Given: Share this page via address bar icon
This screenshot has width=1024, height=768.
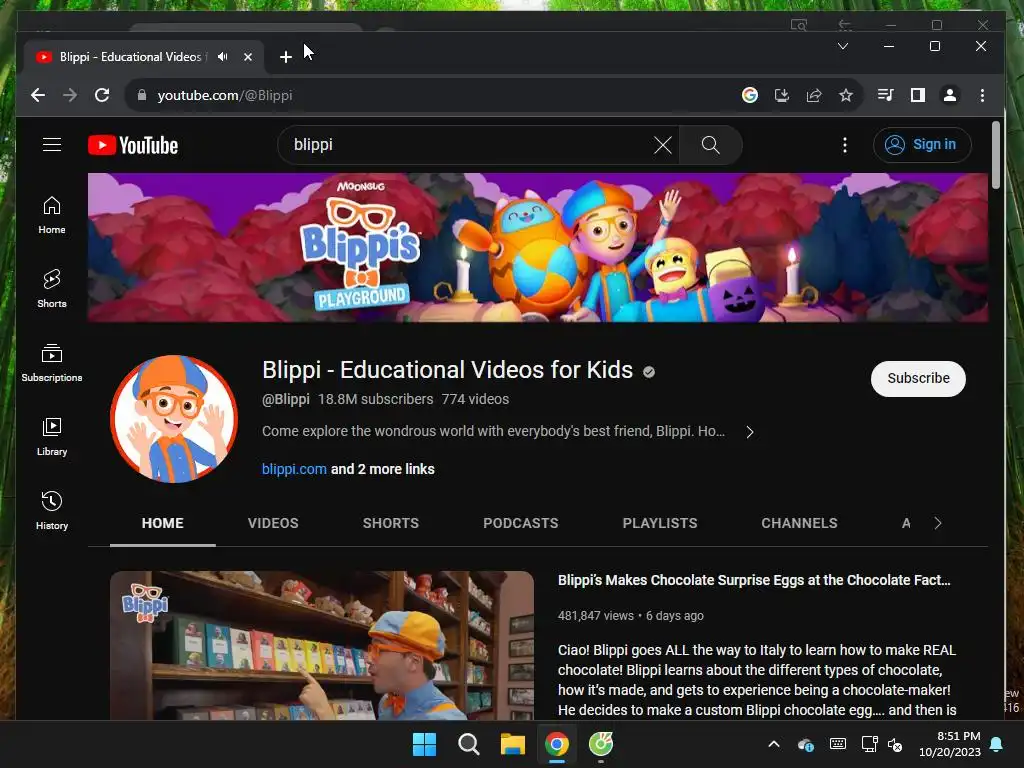Looking at the screenshot, I should tap(814, 95).
